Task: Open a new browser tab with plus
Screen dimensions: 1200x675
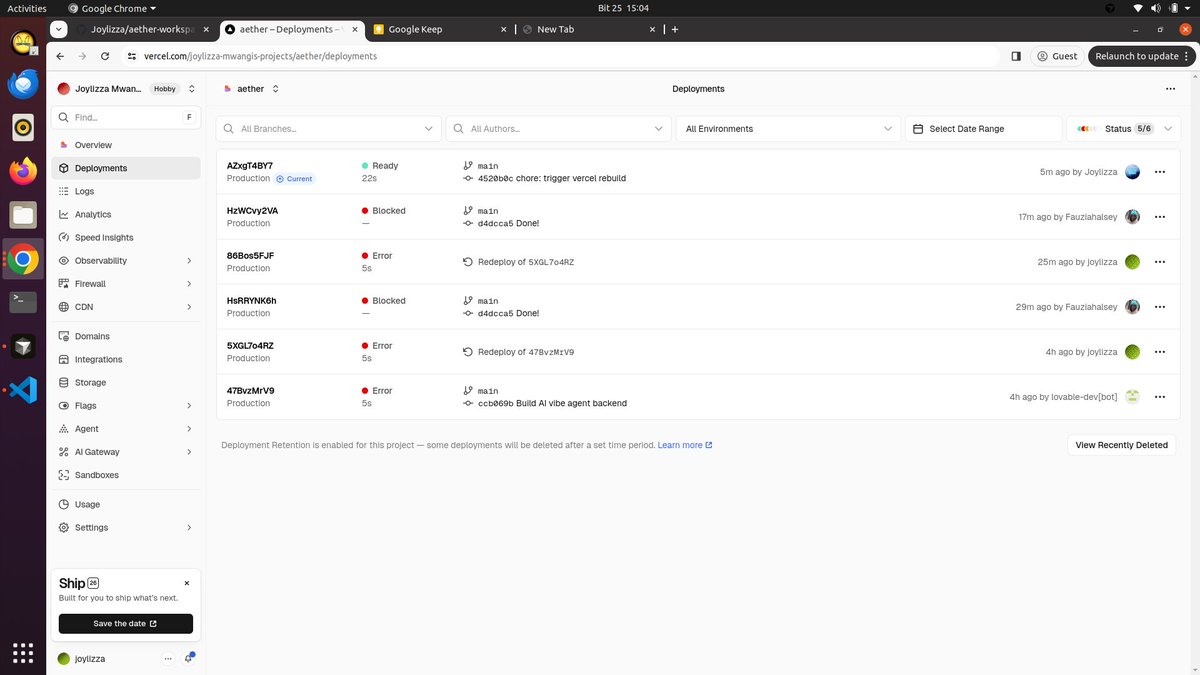Action: click(675, 29)
